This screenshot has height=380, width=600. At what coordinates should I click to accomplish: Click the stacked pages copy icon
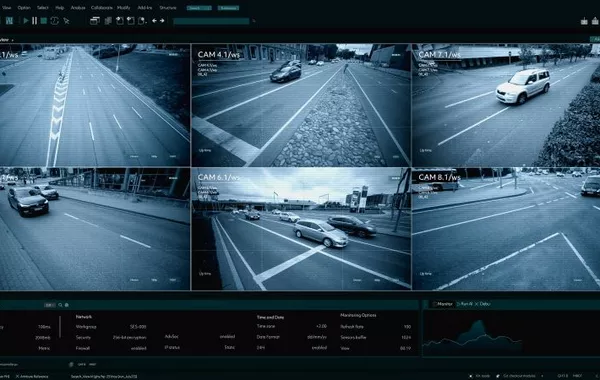(x=108, y=21)
